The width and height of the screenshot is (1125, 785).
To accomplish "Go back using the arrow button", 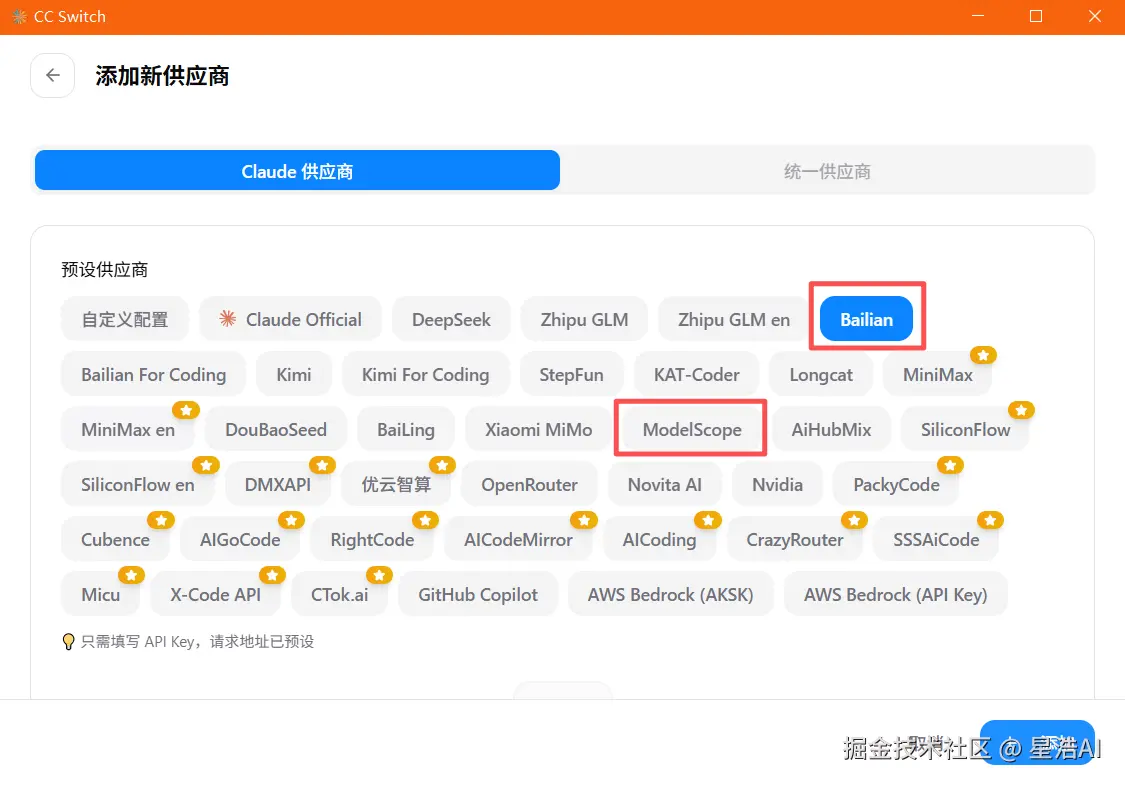I will (x=52, y=75).
